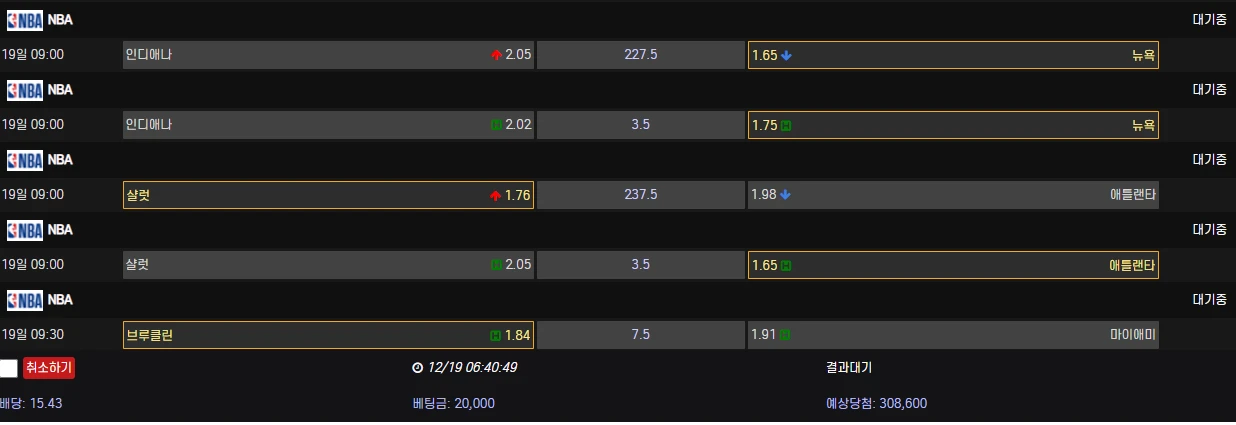Click the blue down arrow next to 애틀랜타 1.98

click(786, 195)
